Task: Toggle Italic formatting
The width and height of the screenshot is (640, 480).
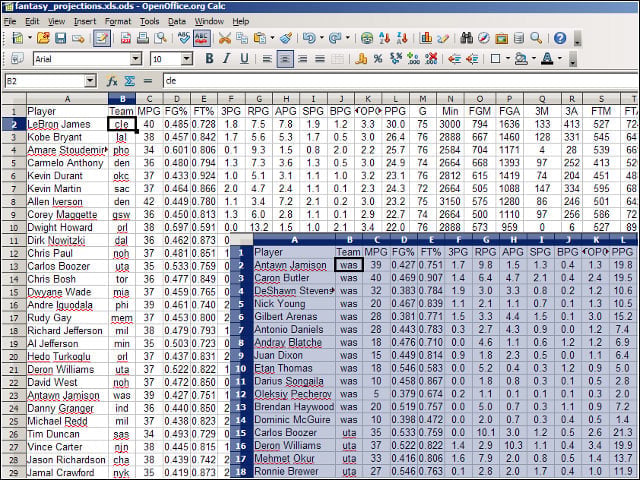Action: 227,59
